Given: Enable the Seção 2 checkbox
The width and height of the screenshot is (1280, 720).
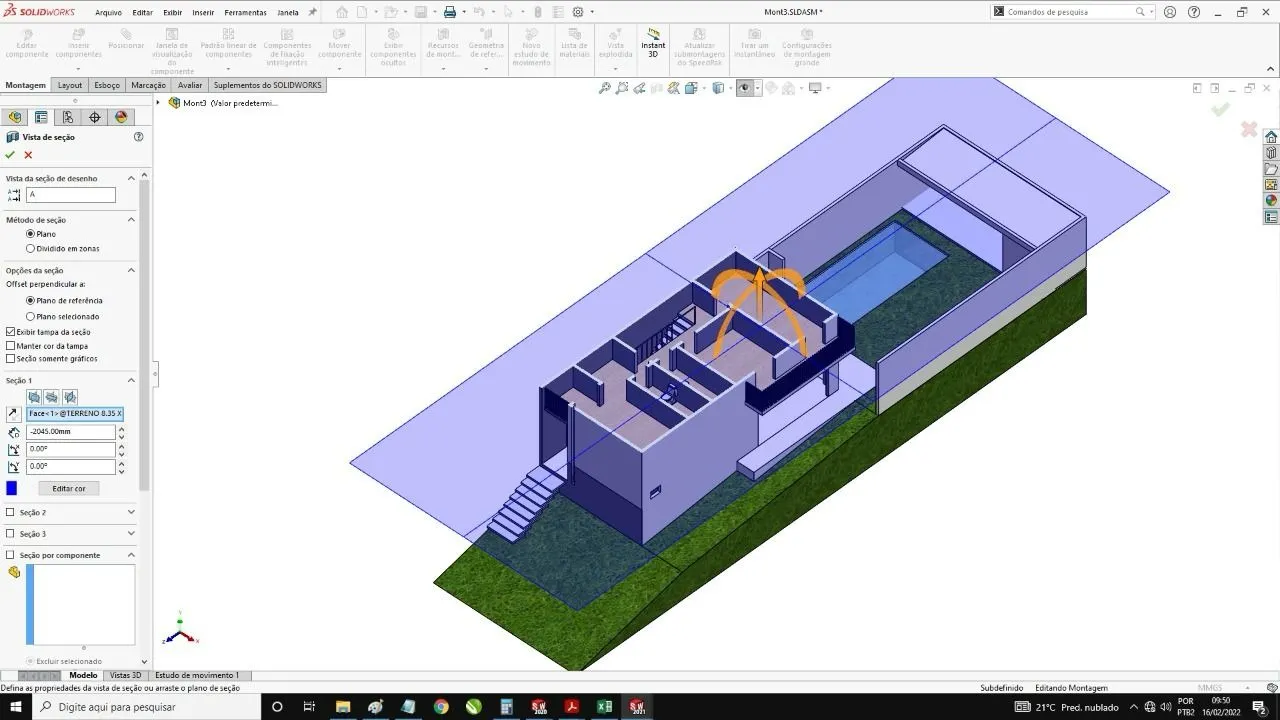Looking at the screenshot, I should pos(11,512).
